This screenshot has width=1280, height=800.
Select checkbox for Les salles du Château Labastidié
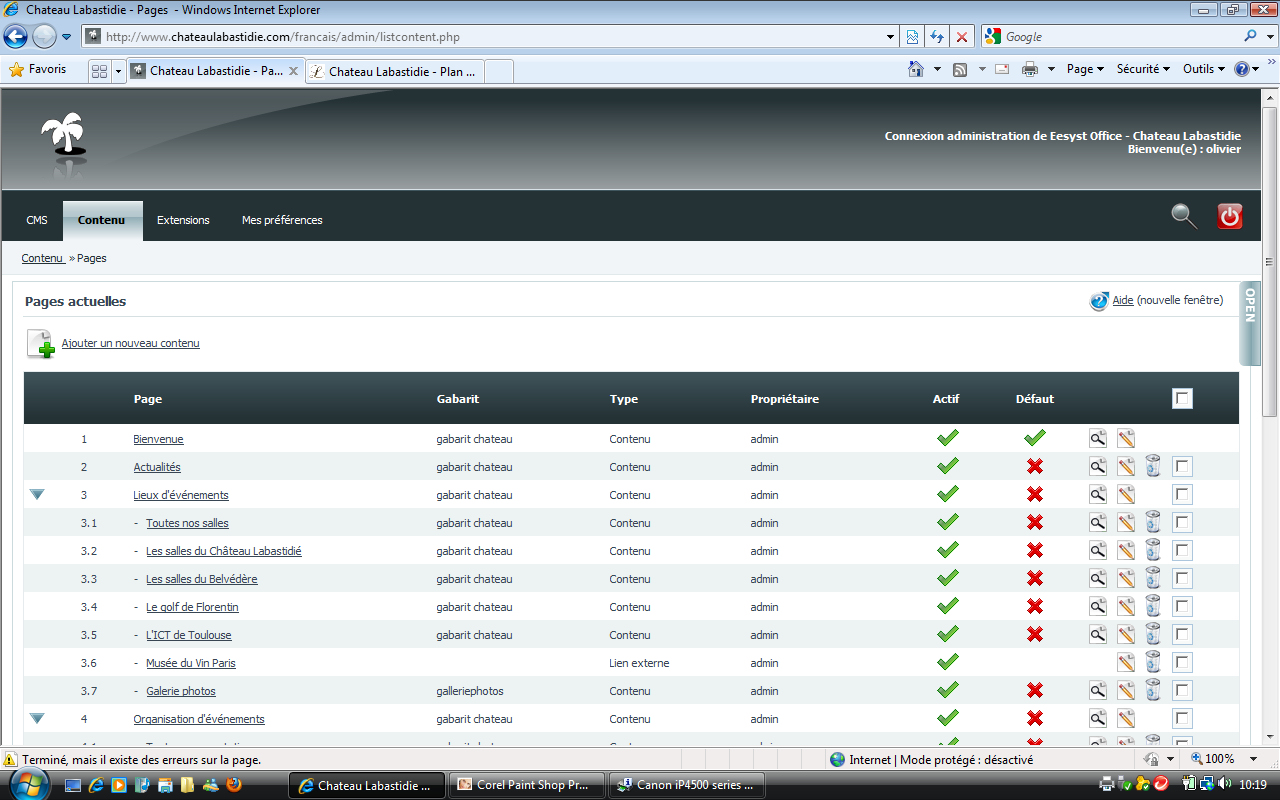coord(1183,550)
